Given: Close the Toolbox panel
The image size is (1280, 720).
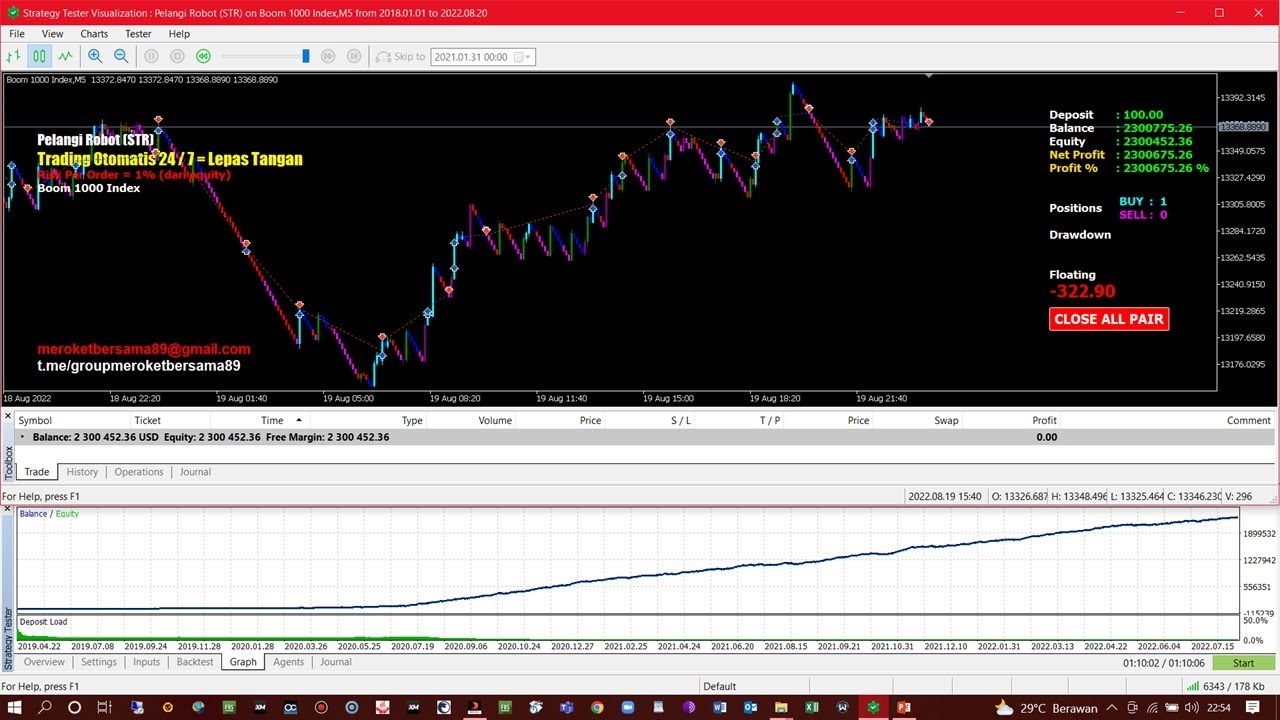Looking at the screenshot, I should pos(8,416).
